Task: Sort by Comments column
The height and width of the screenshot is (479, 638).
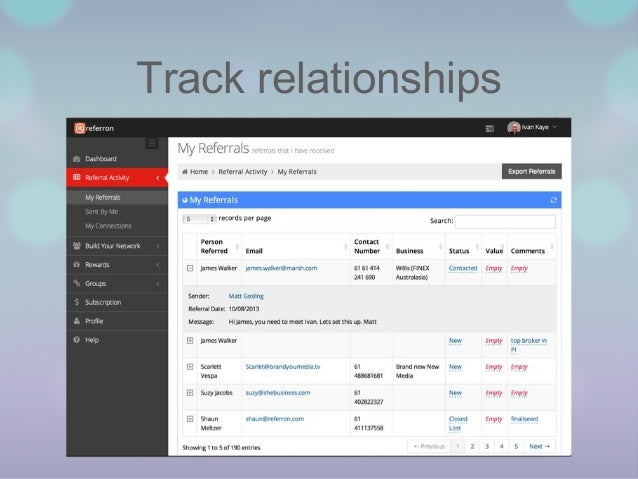Action: tap(531, 246)
